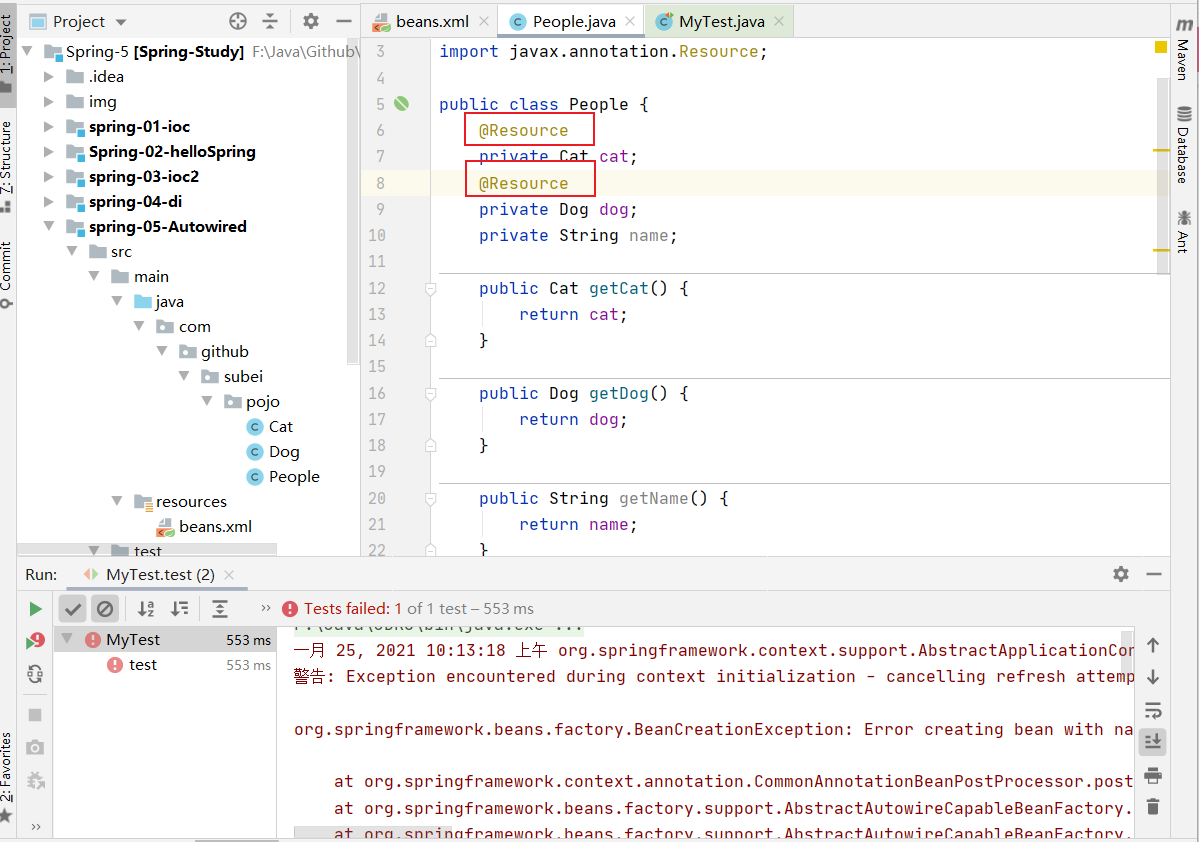Click the Rerun Failed Tests icon
The height and width of the screenshot is (842, 1199).
36,641
